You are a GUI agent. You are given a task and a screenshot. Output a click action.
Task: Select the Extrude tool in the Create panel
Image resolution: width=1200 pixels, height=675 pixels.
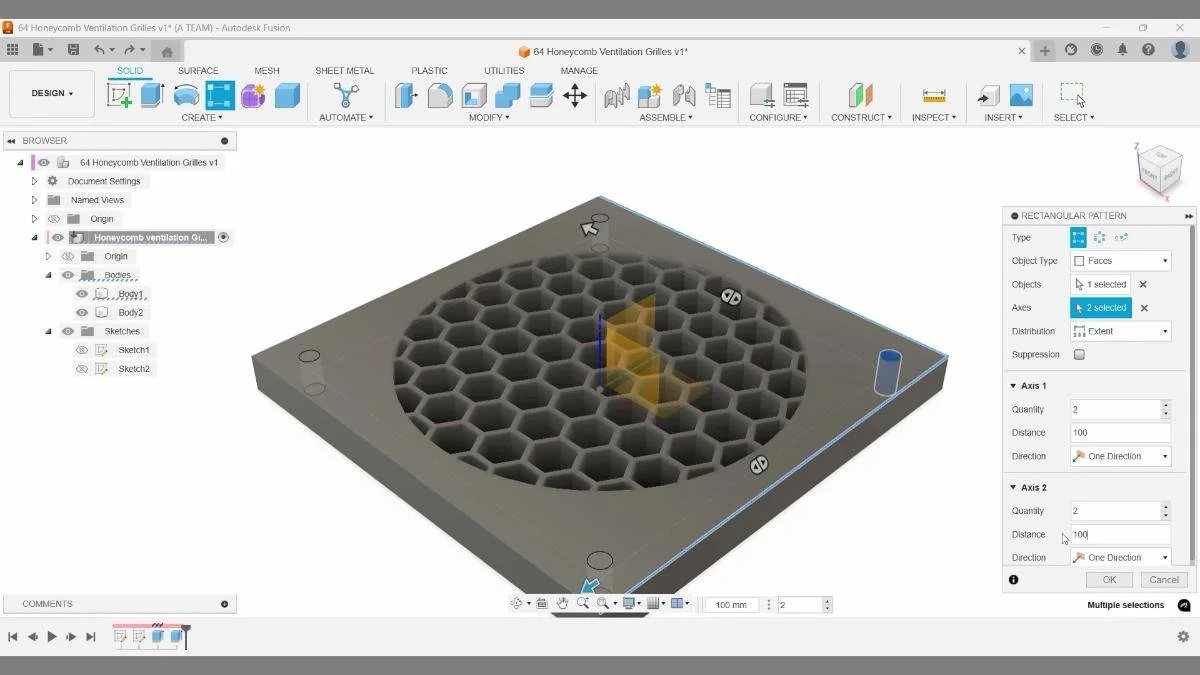tap(150, 94)
